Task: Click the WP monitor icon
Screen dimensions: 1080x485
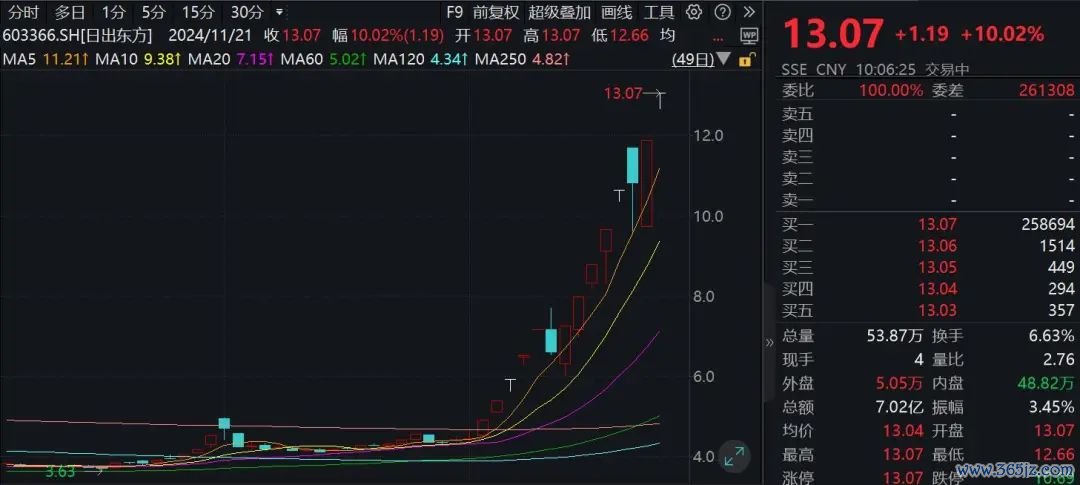Action: coord(748,35)
